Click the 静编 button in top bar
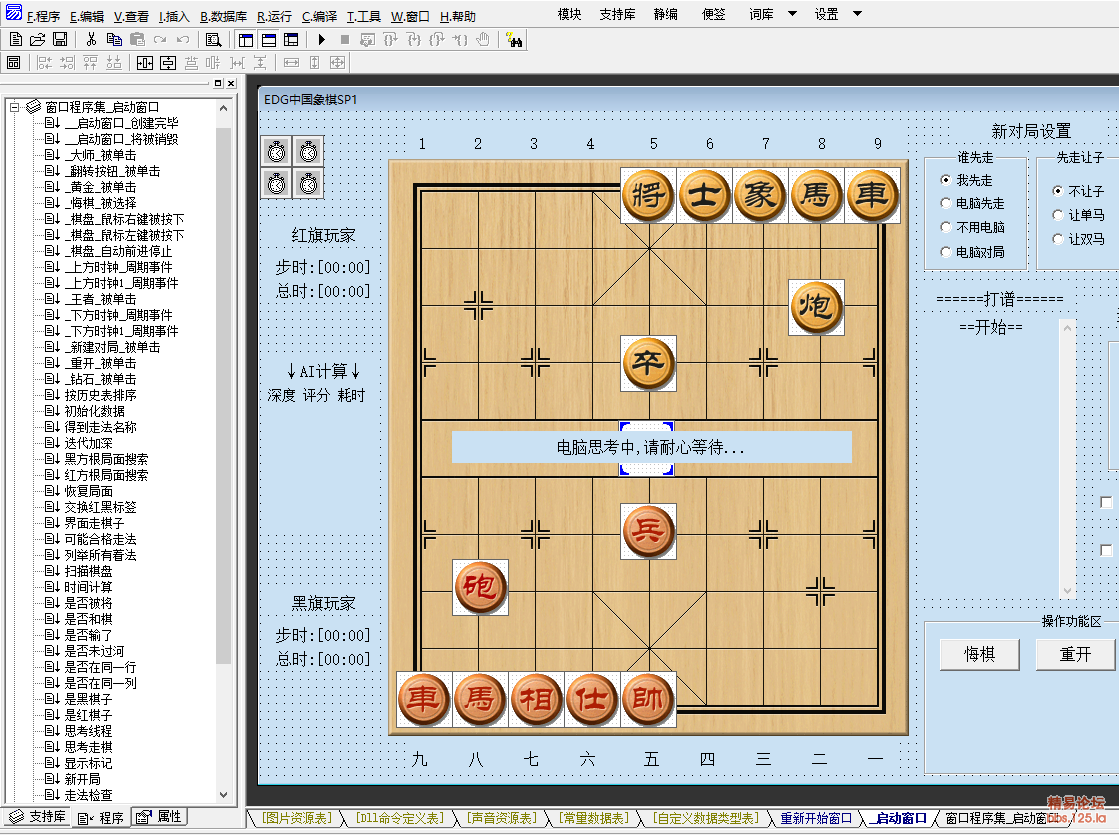 tap(666, 14)
